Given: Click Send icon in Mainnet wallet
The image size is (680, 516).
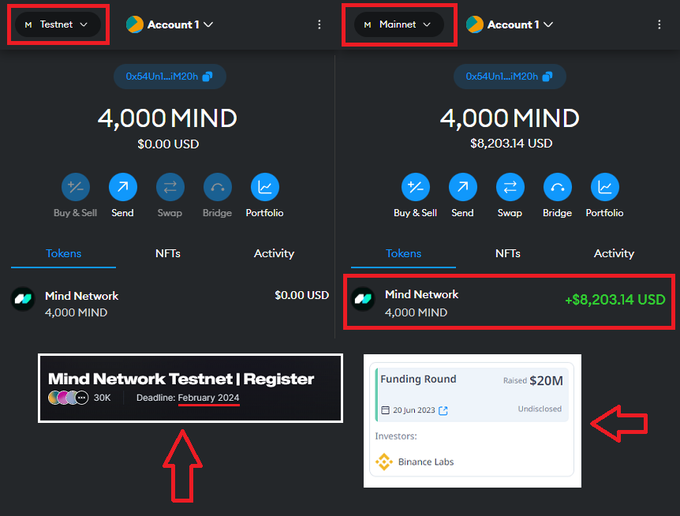Looking at the screenshot, I should (463, 187).
